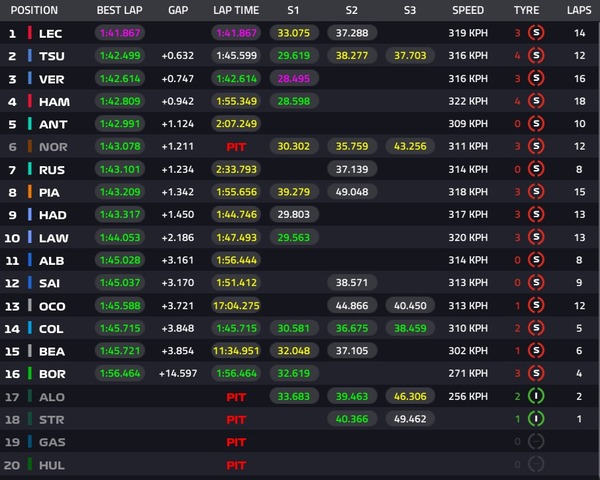Image resolution: width=600 pixels, height=480 pixels.
Task: Click the empty tyre icon in HUL's row
Action: [x=535, y=464]
